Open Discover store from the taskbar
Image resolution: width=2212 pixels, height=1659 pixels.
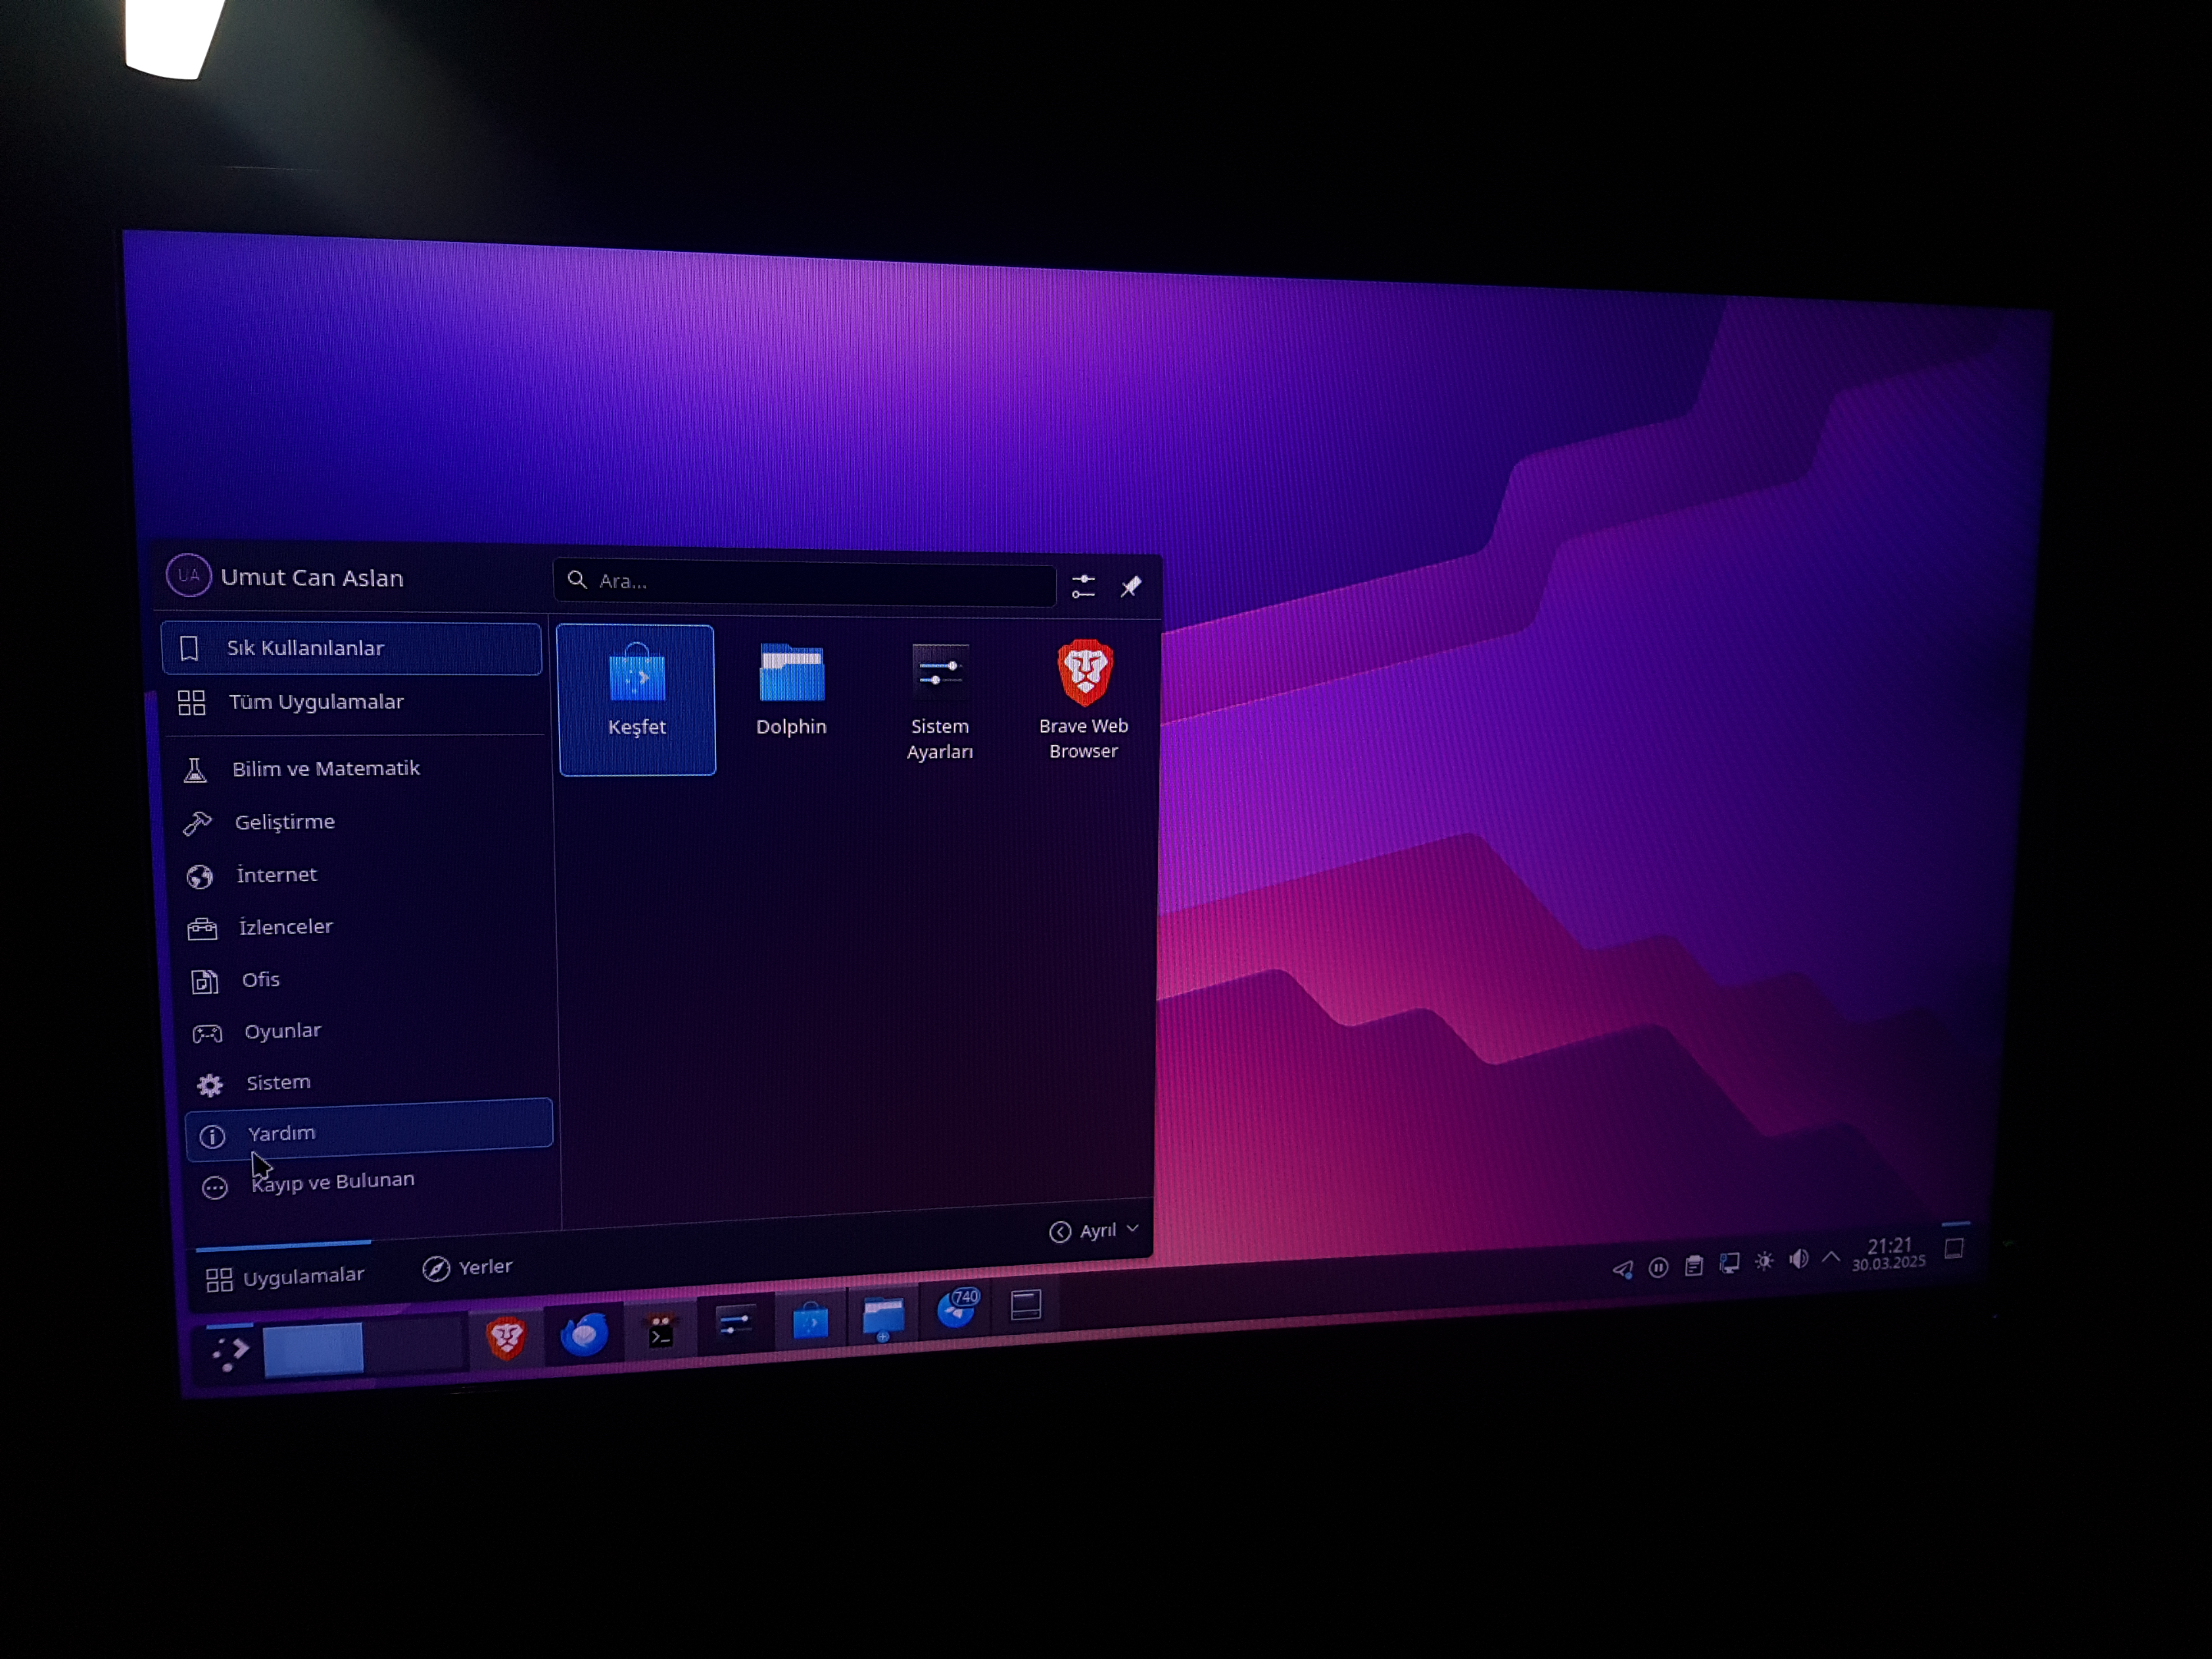click(x=810, y=1321)
